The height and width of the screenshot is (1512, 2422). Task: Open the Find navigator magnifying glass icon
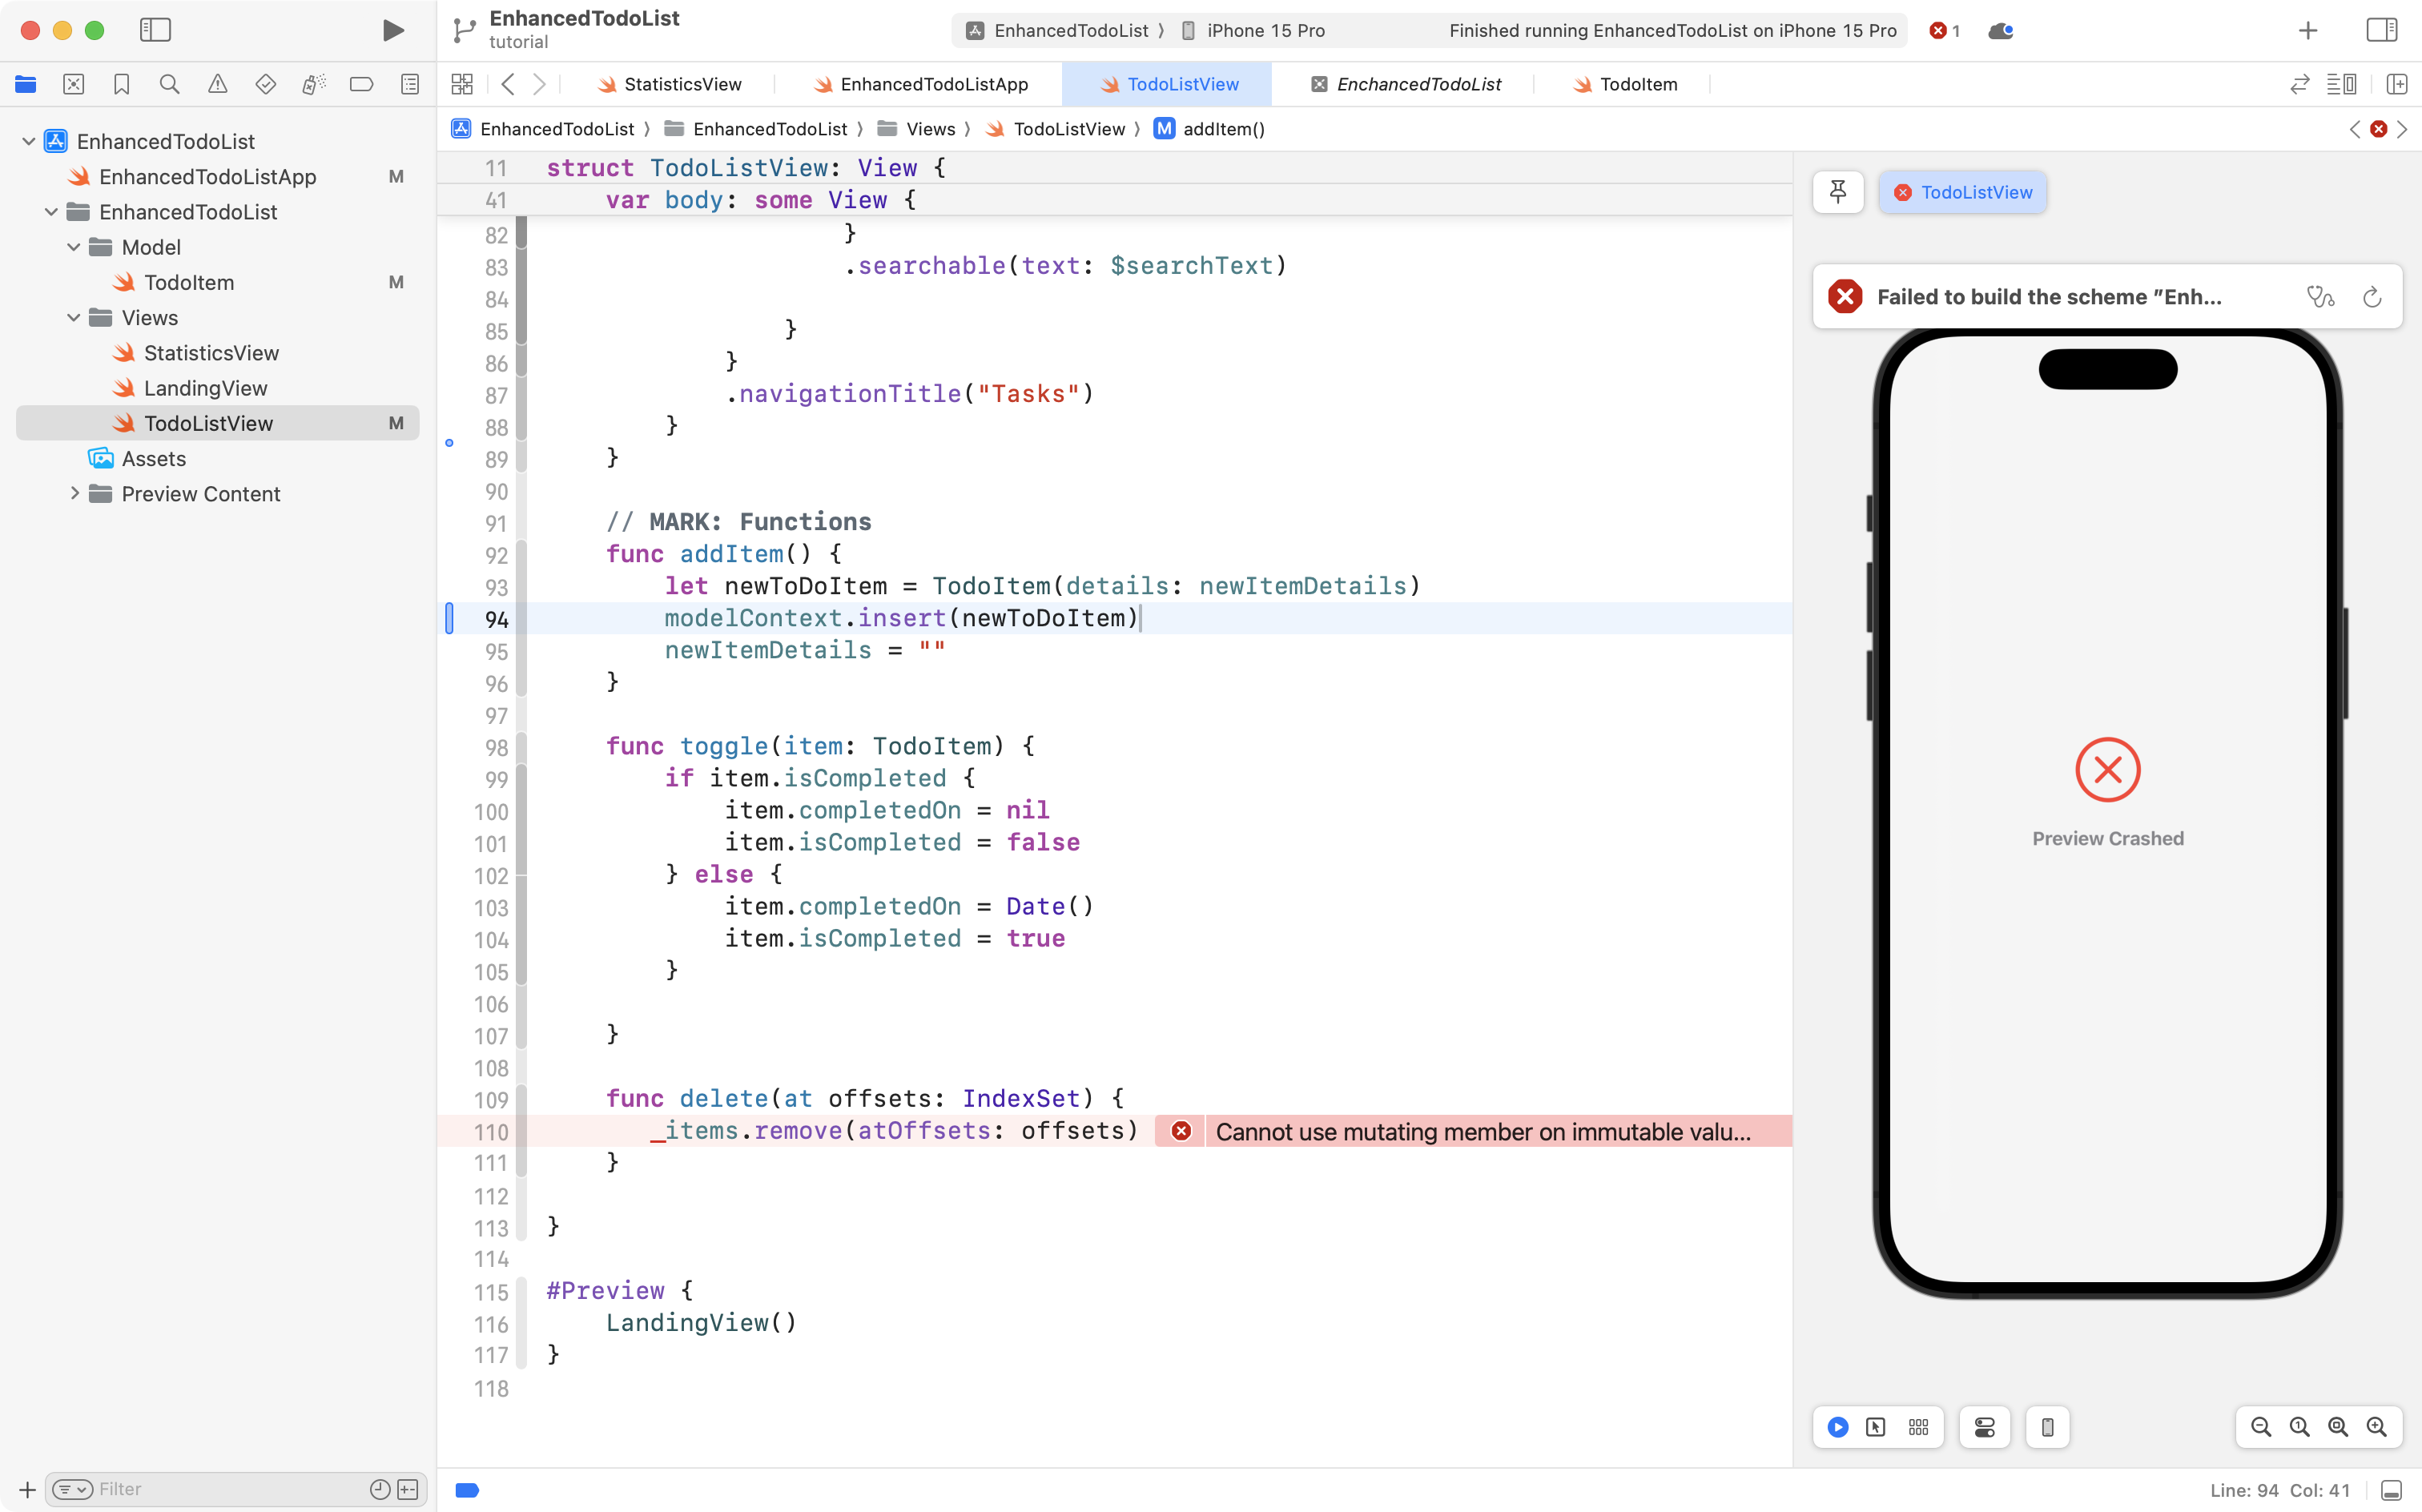point(169,84)
